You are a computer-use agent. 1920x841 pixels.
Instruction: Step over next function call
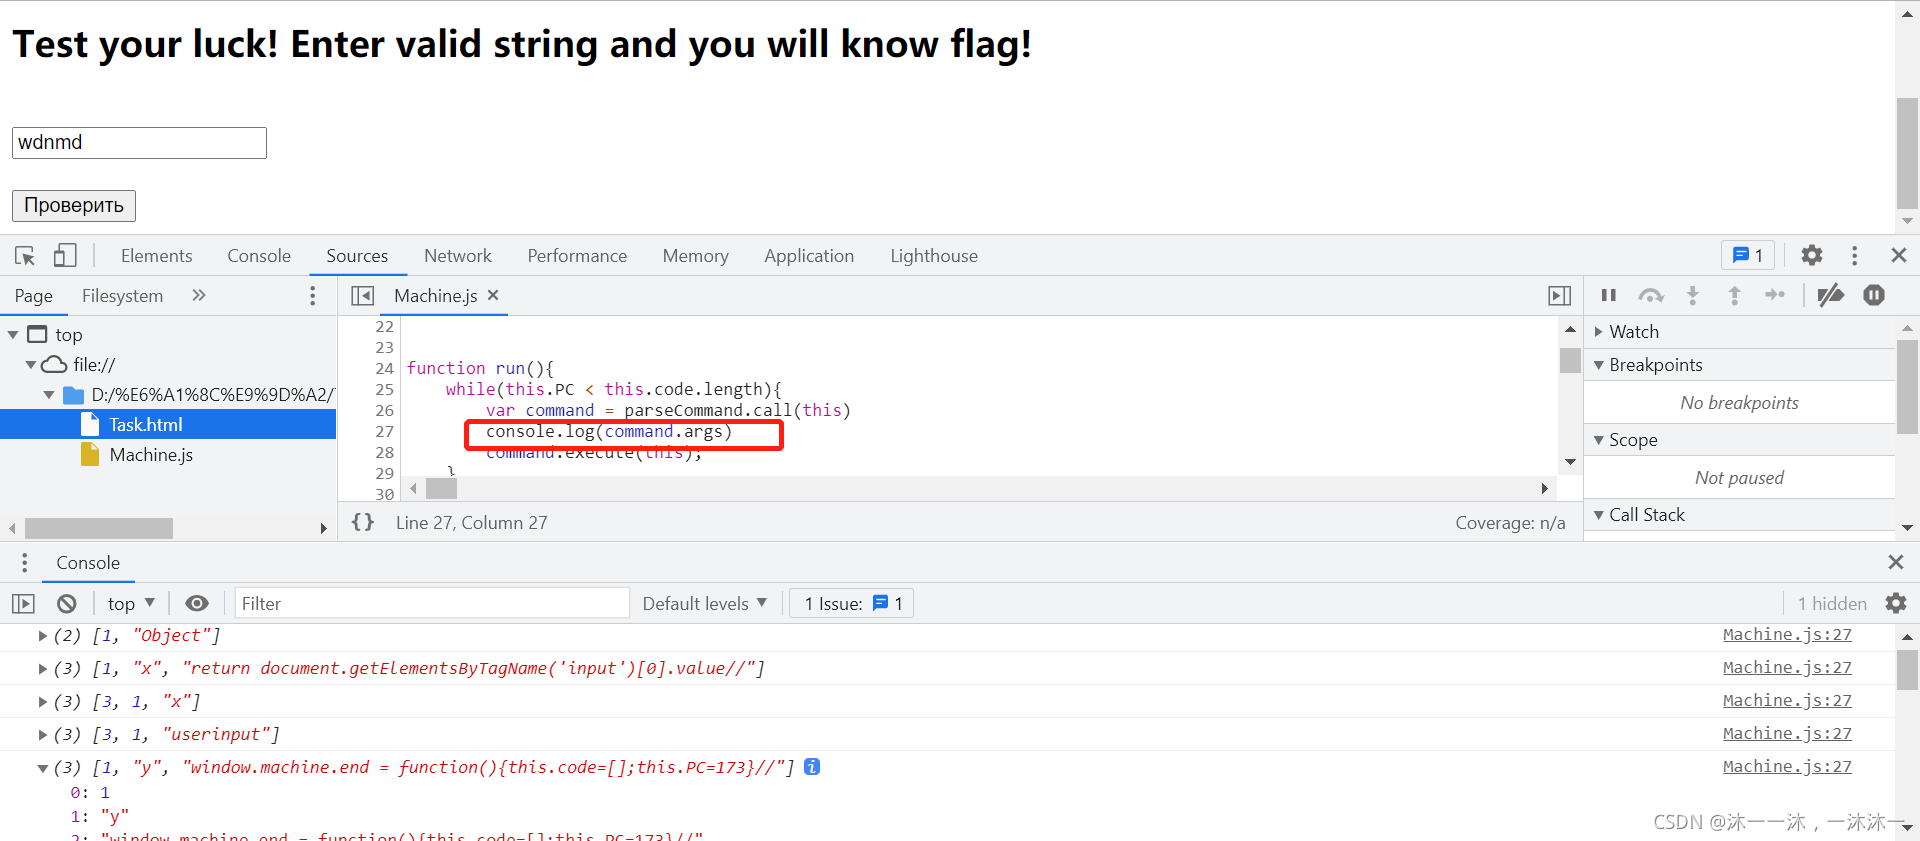(1651, 295)
